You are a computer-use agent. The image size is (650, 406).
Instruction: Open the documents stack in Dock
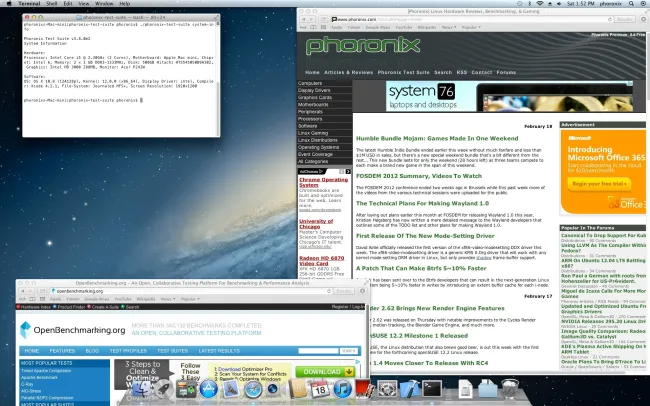click(x=465, y=389)
